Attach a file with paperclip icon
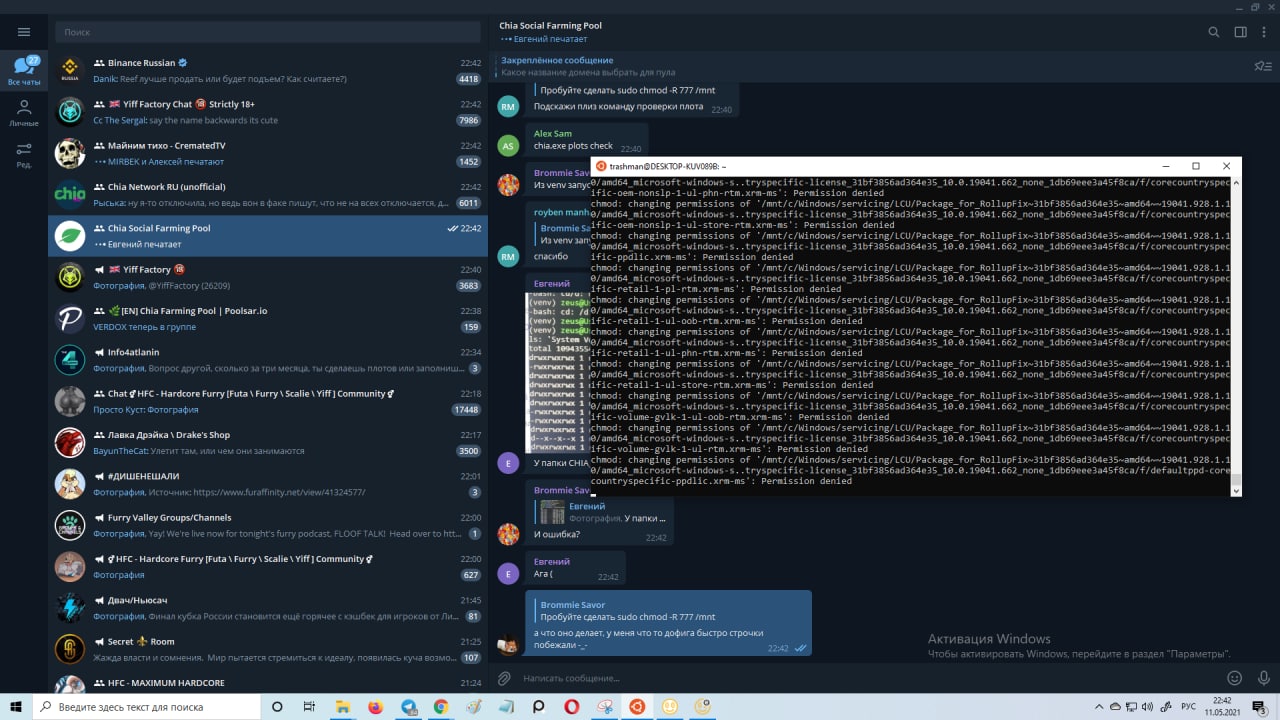Viewport: 1280px width, 720px height. (505, 678)
